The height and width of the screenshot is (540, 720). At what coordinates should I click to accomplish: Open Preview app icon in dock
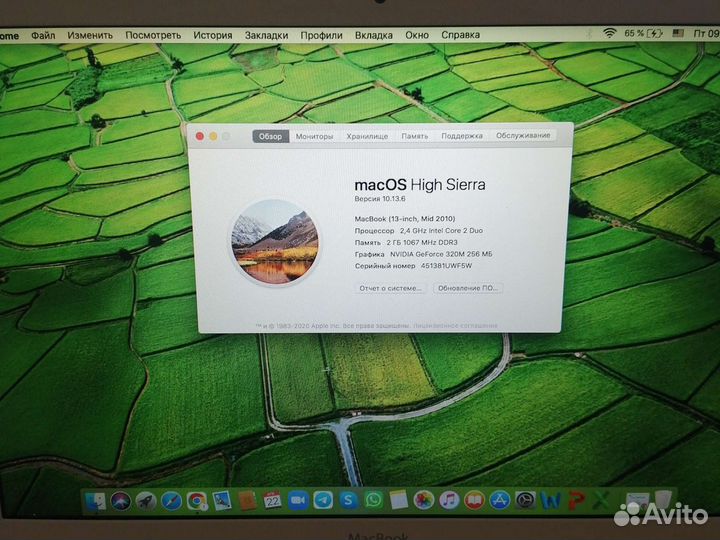[x=222, y=501]
